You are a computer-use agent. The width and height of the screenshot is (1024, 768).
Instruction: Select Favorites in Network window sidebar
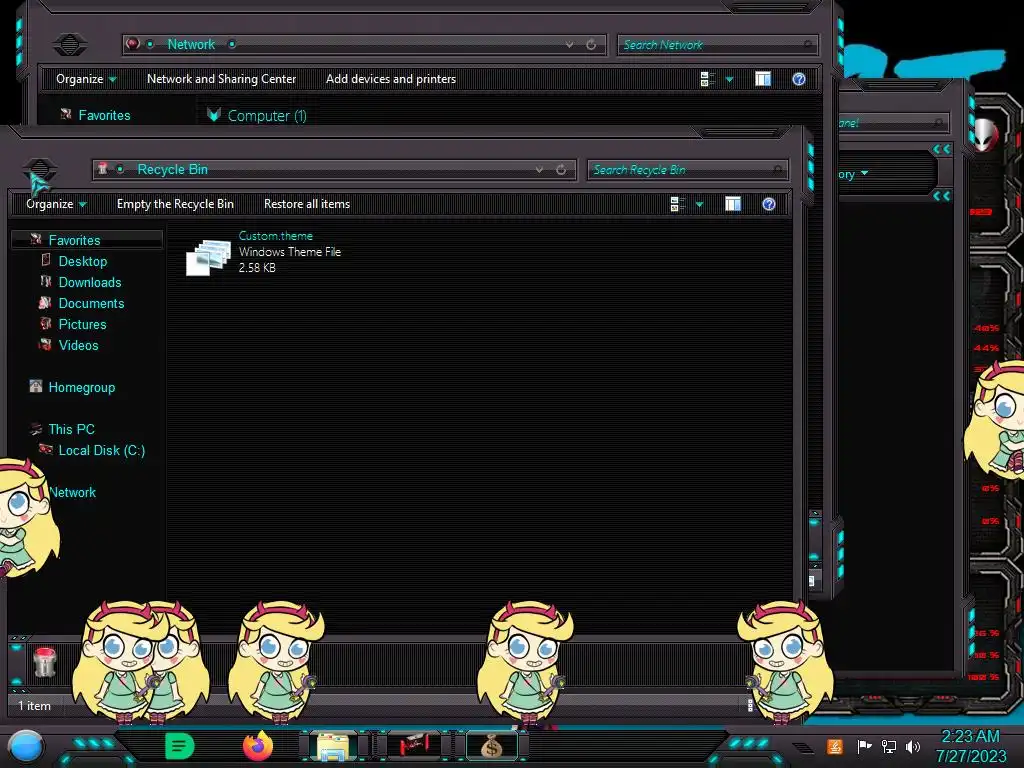pos(104,115)
